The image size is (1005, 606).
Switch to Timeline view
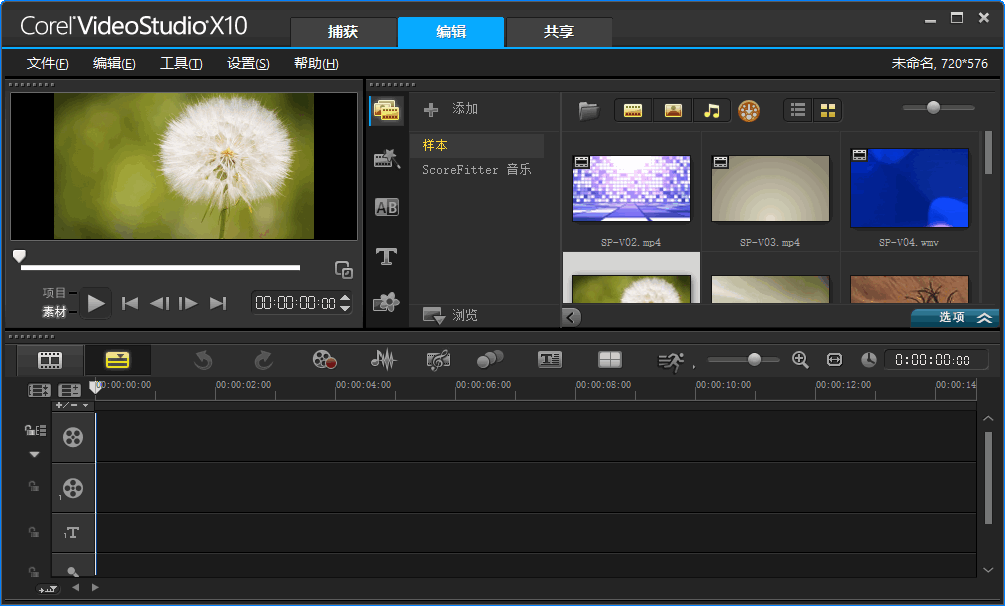118,360
